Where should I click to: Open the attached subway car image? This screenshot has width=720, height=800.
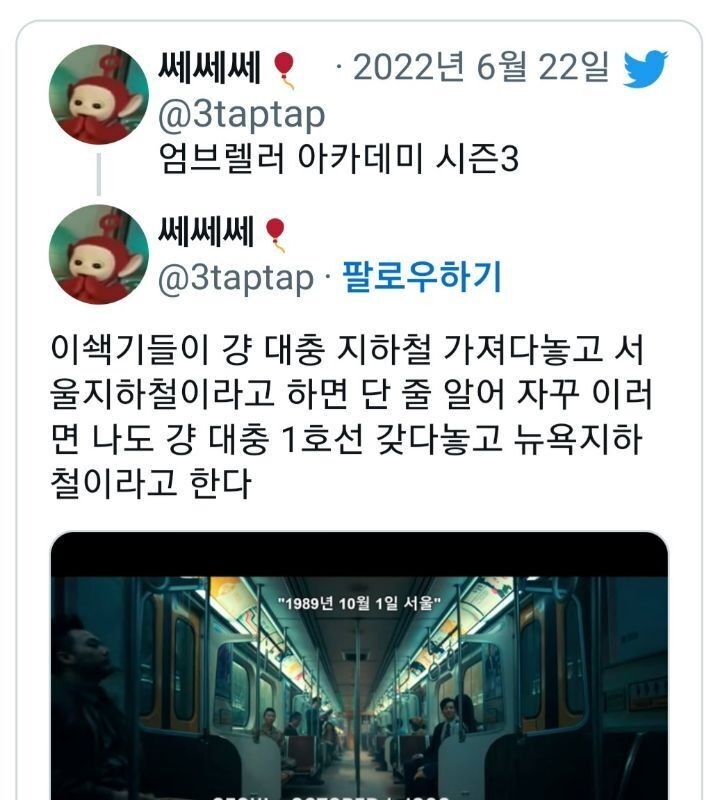(359, 666)
